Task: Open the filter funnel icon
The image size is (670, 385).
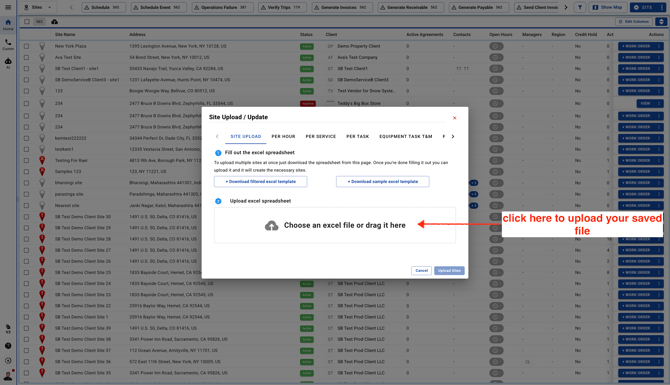Action: point(580,7)
